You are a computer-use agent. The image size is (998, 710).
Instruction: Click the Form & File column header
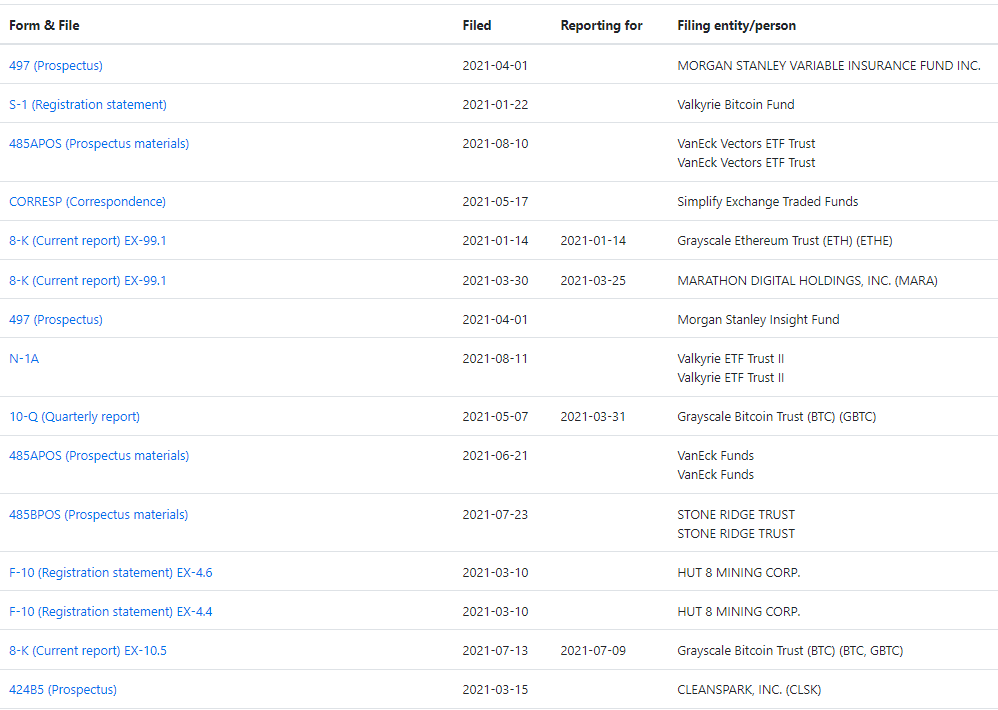tap(45, 25)
